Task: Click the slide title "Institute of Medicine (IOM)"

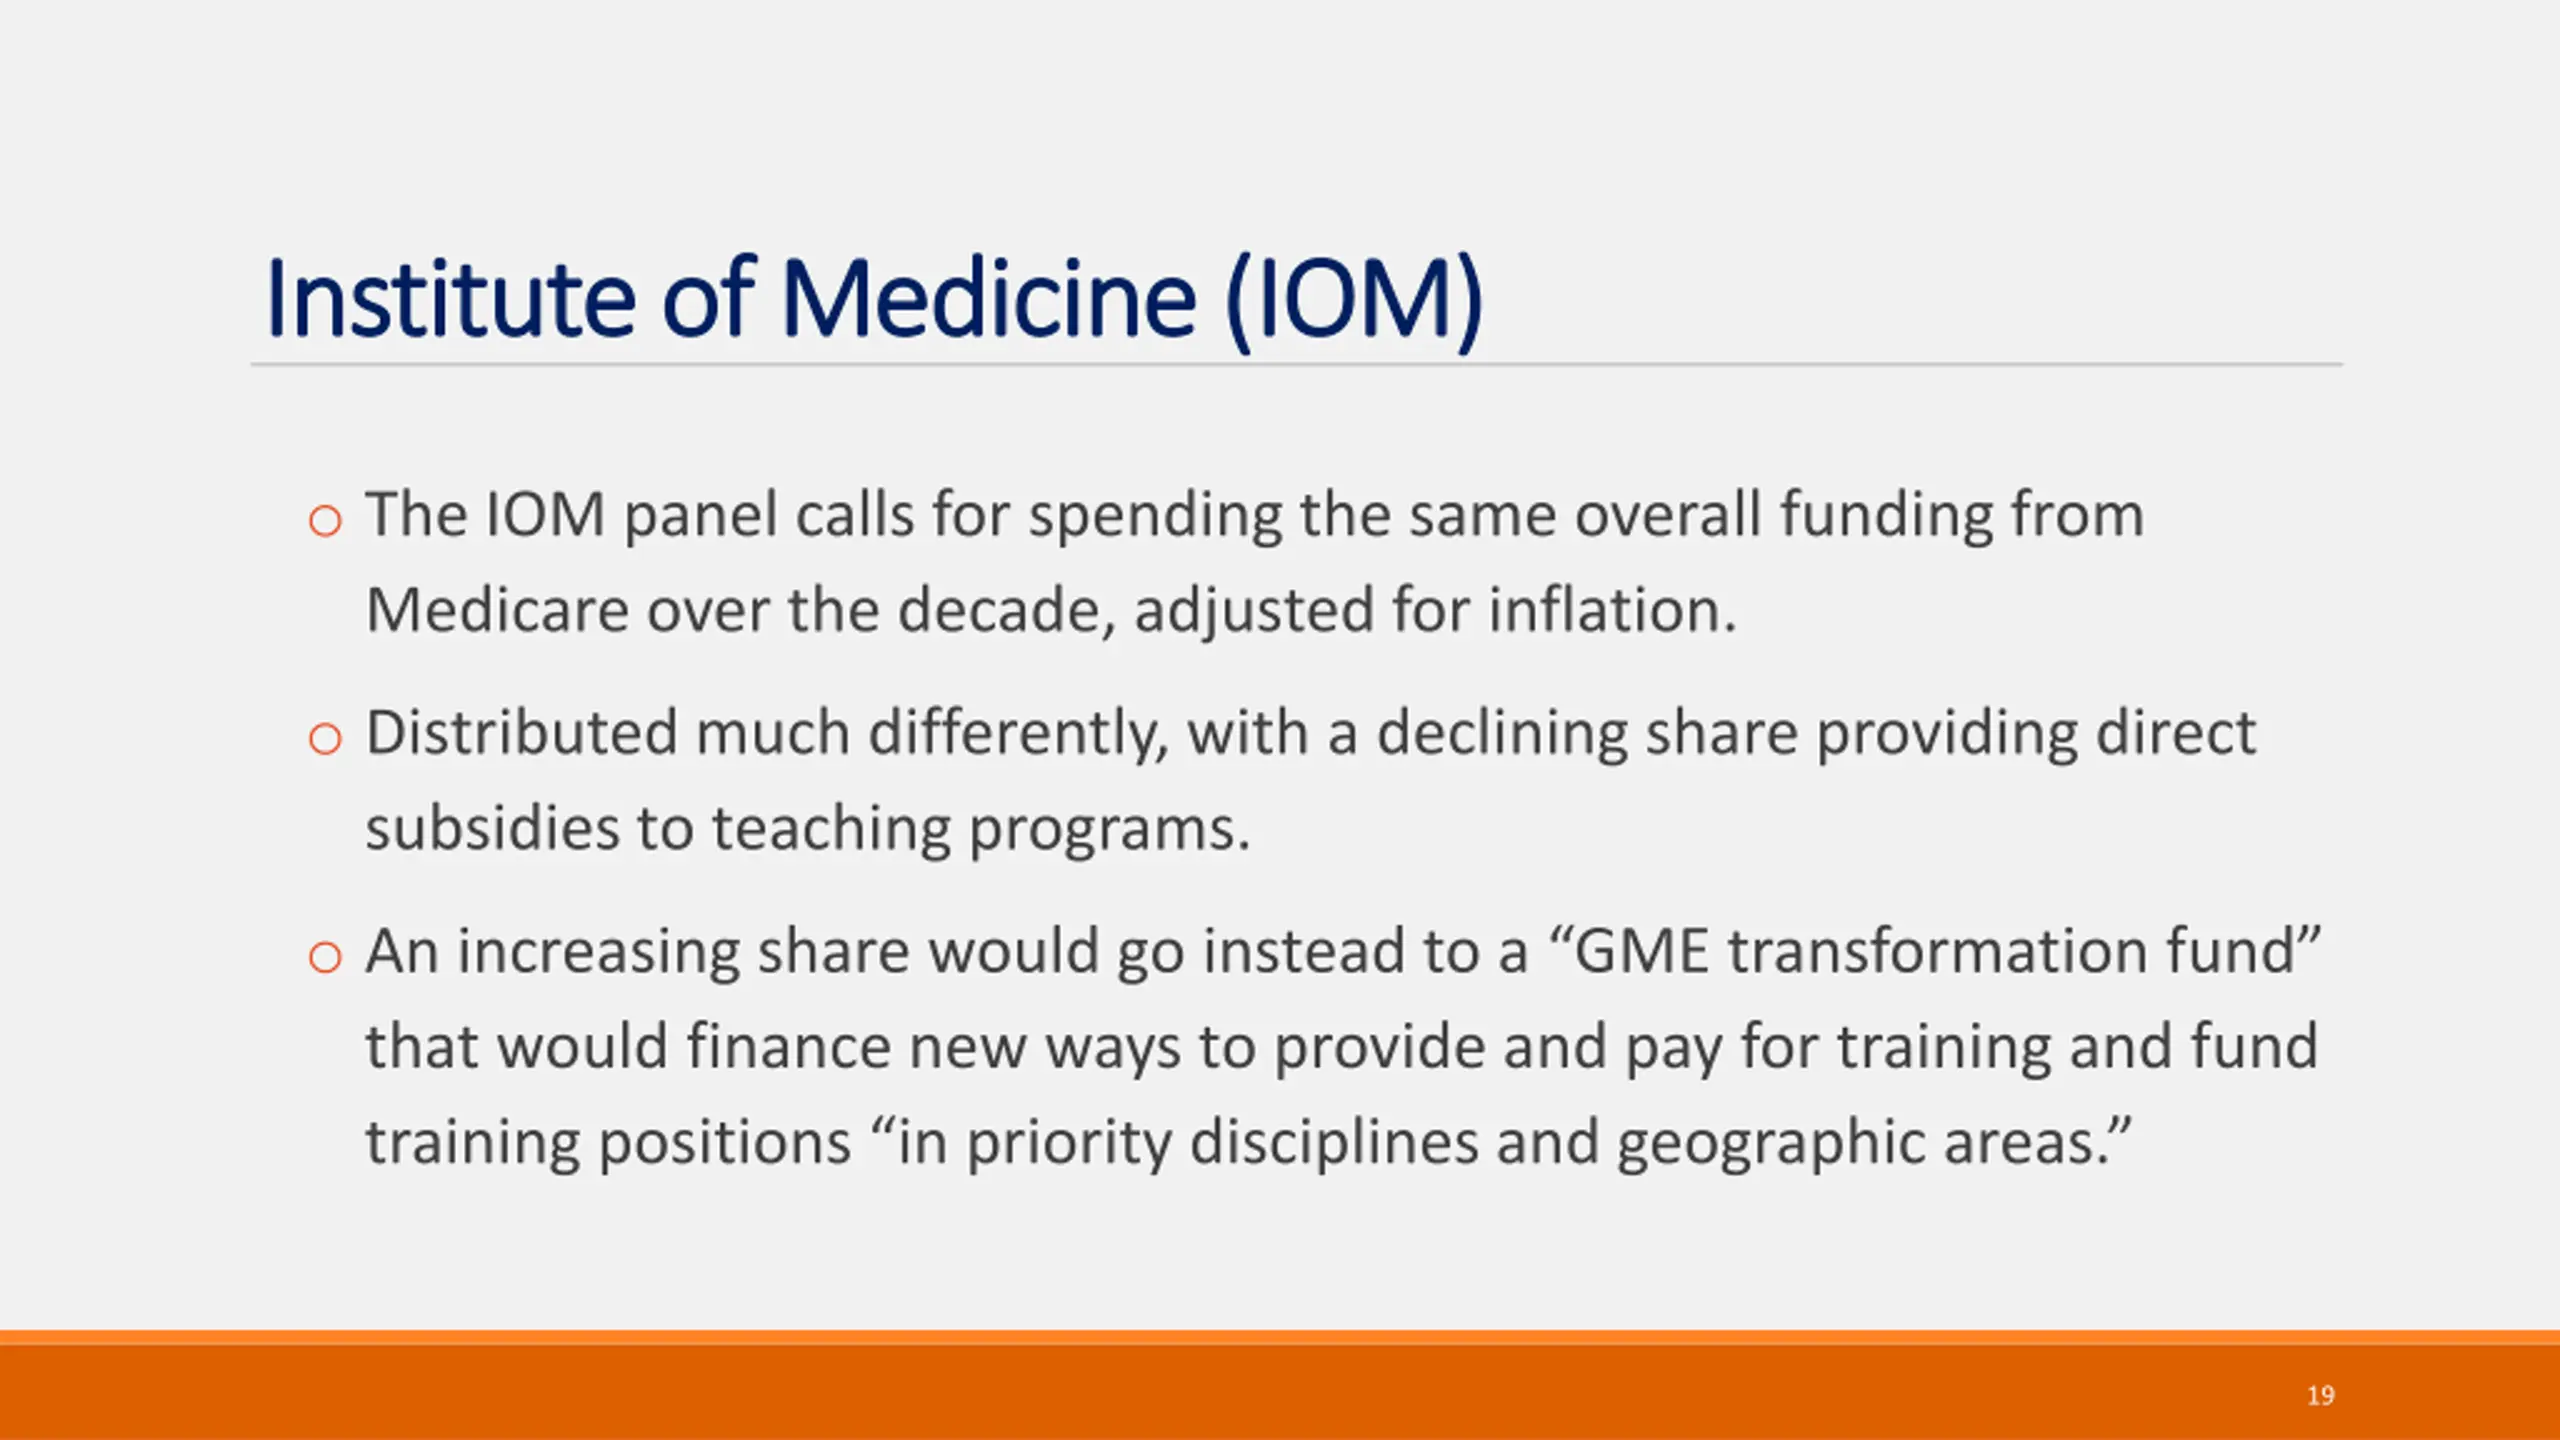Action: pyautogui.click(x=874, y=299)
